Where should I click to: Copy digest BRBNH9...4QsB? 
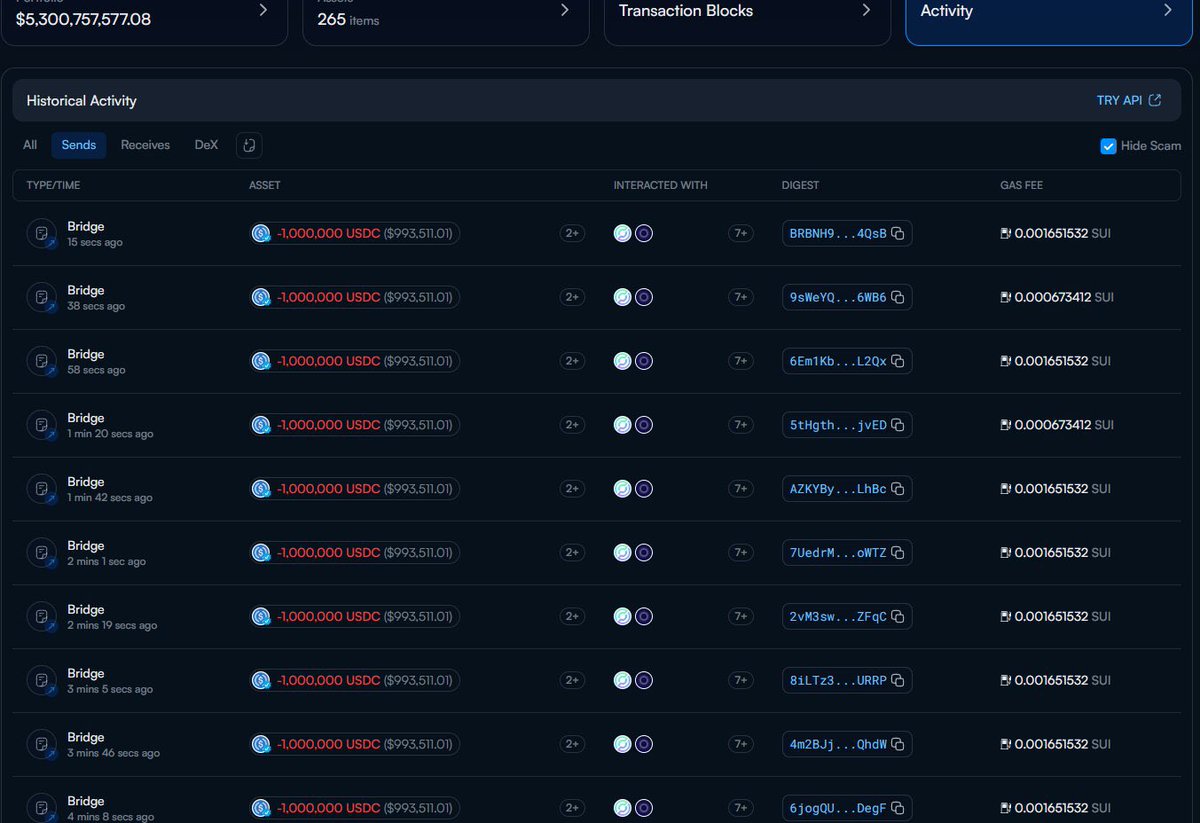[x=898, y=233]
